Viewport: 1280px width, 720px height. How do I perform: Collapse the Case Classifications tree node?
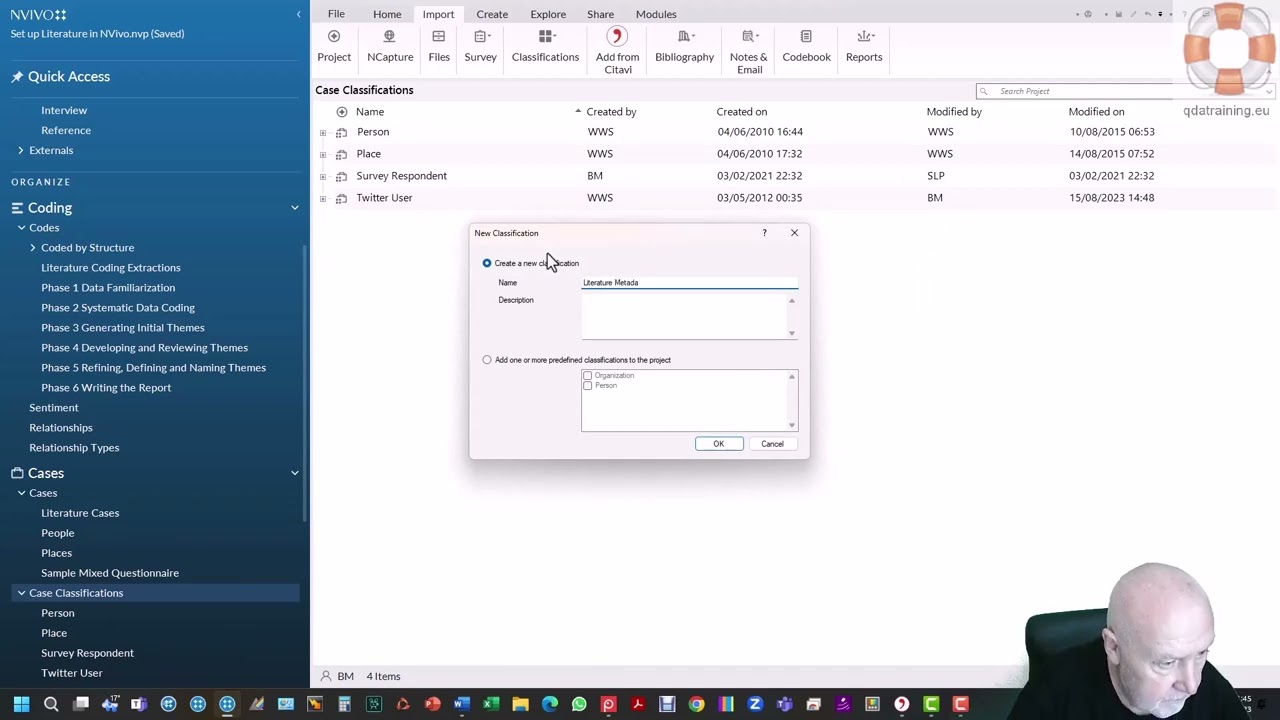[x=21, y=593]
